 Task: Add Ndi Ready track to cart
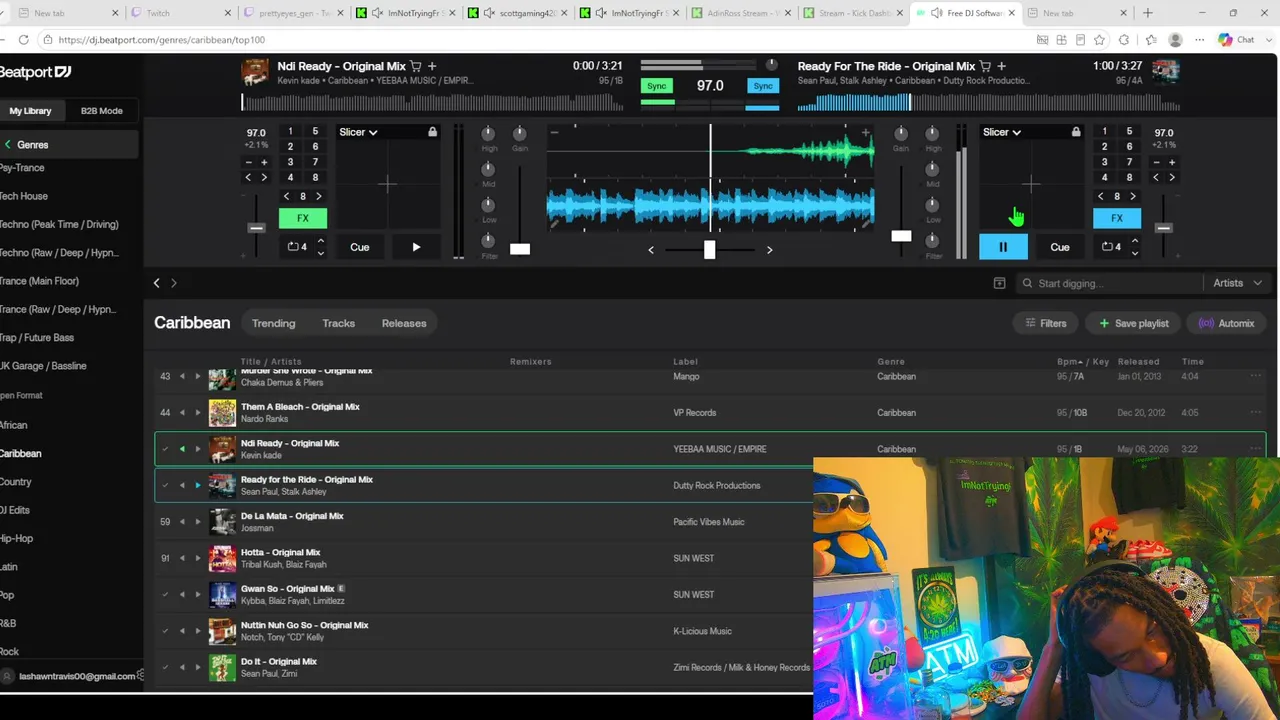(416, 66)
